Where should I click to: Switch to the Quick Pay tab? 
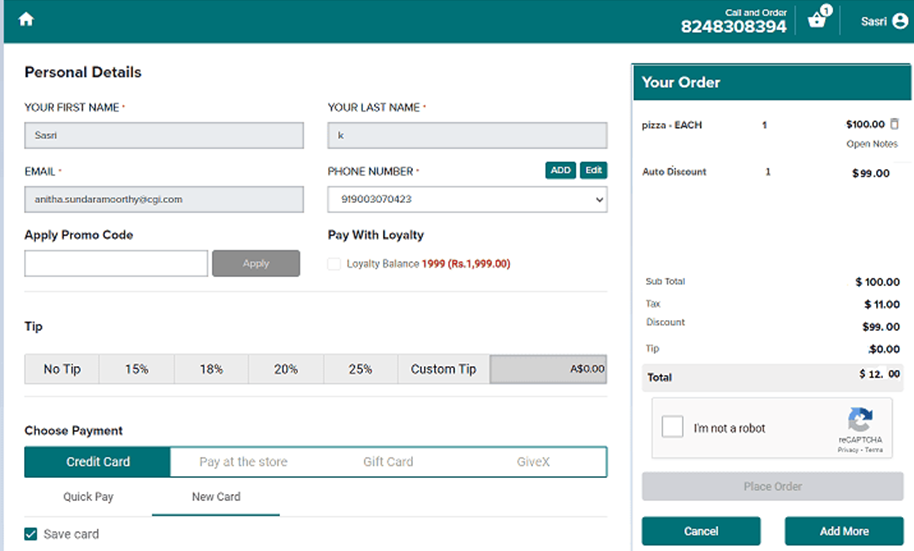(88, 496)
